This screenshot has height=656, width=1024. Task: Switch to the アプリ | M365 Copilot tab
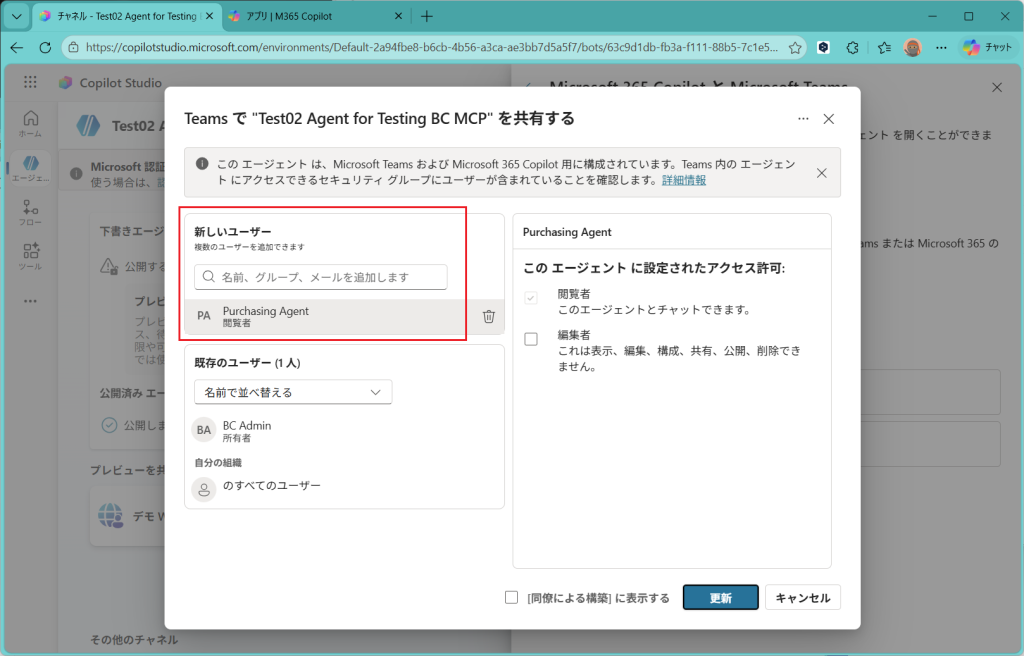(x=309, y=16)
